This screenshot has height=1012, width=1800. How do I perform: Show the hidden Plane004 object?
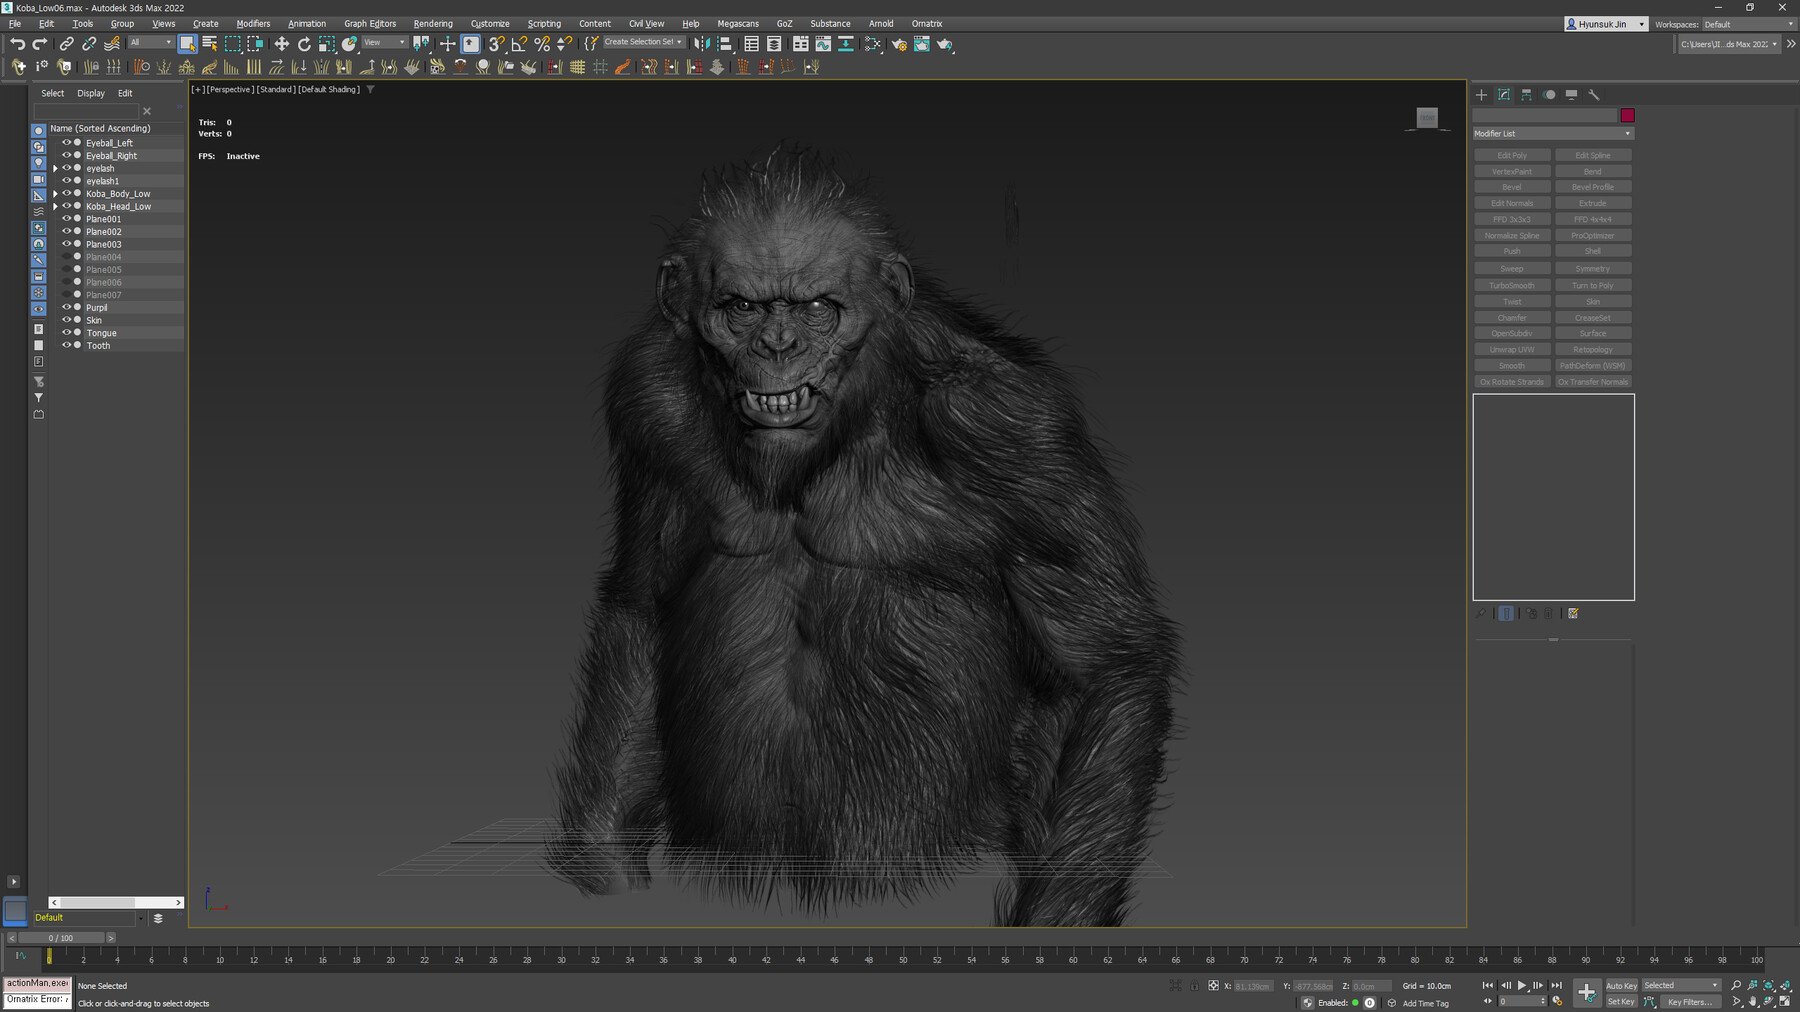(67, 257)
